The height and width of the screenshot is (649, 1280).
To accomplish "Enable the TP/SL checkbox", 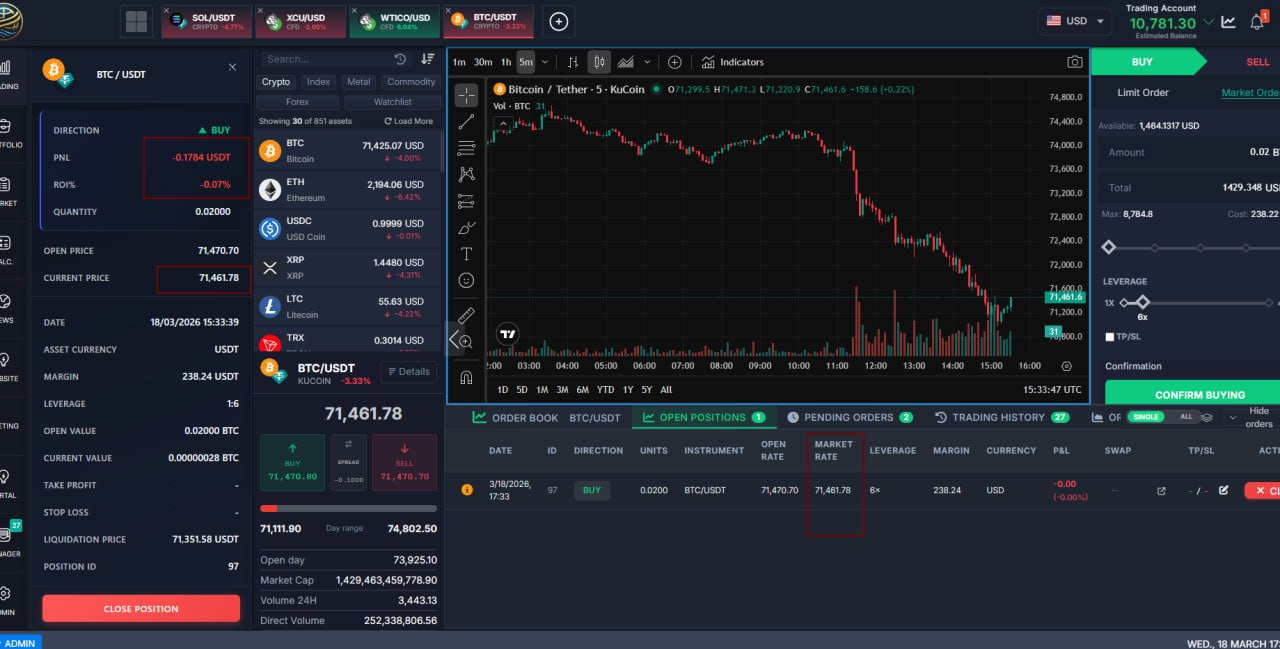I will 1110,337.
